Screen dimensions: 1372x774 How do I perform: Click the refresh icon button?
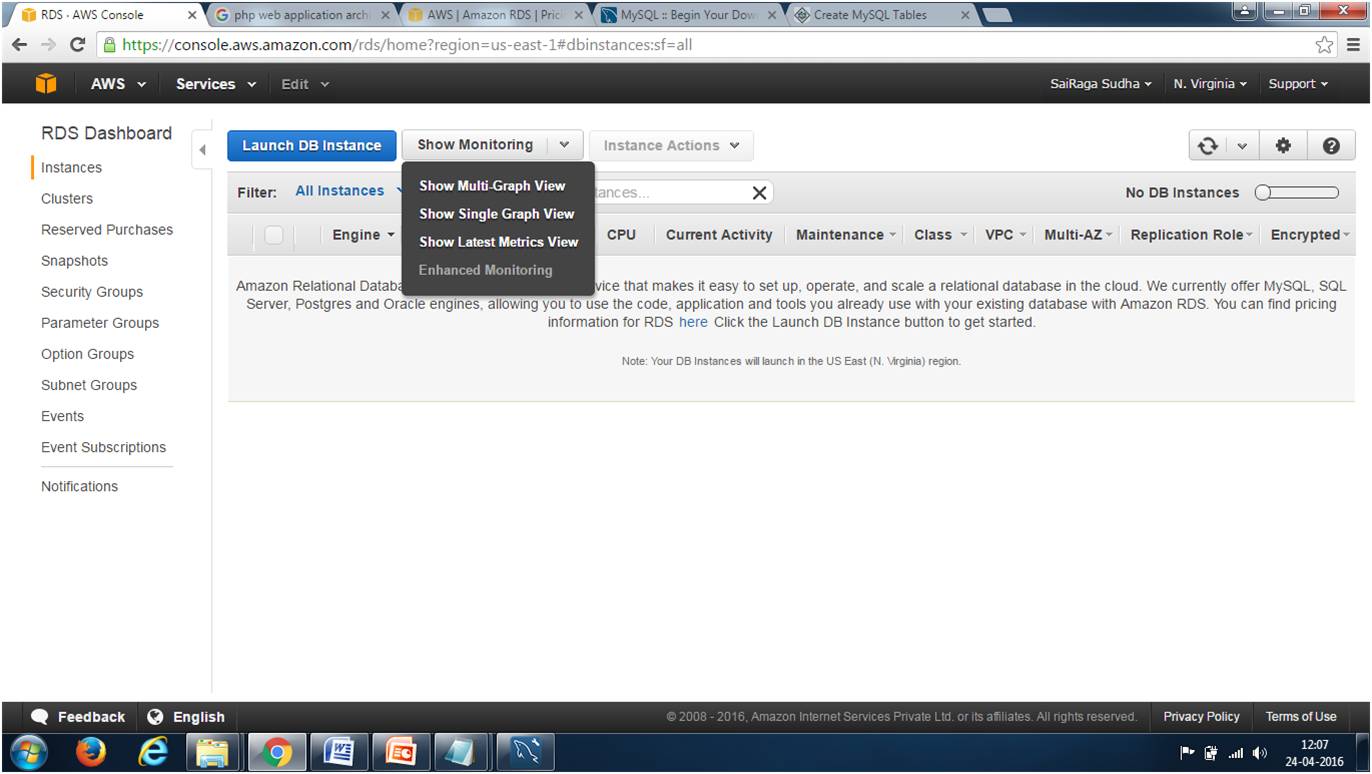point(1207,146)
